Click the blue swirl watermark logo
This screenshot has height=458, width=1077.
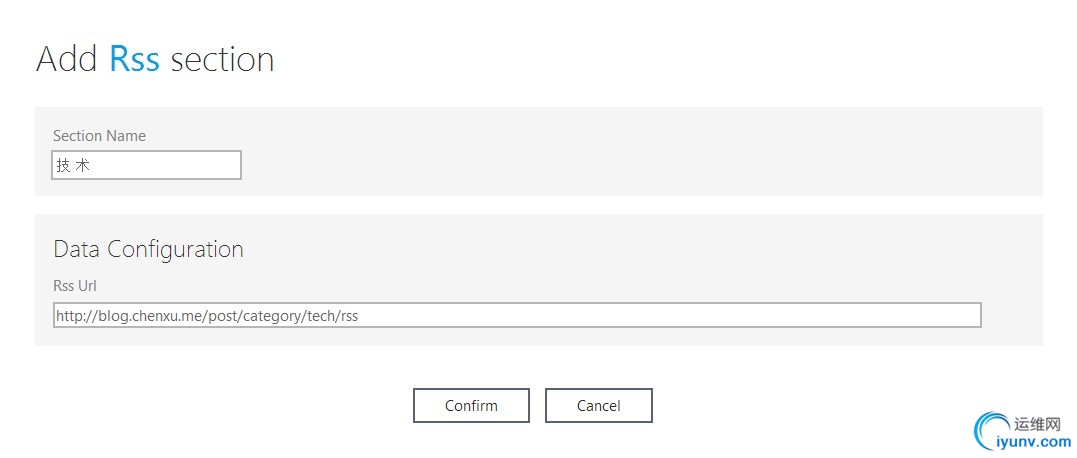pos(990,432)
